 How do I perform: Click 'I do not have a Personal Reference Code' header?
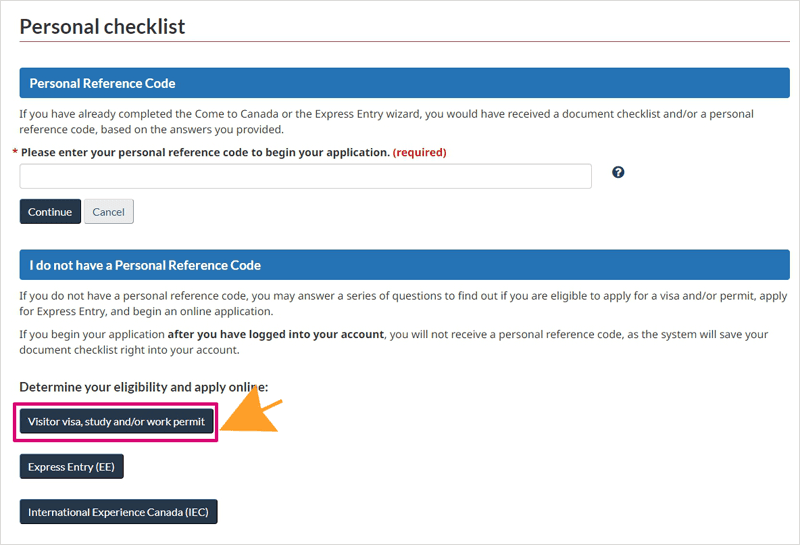pos(405,264)
